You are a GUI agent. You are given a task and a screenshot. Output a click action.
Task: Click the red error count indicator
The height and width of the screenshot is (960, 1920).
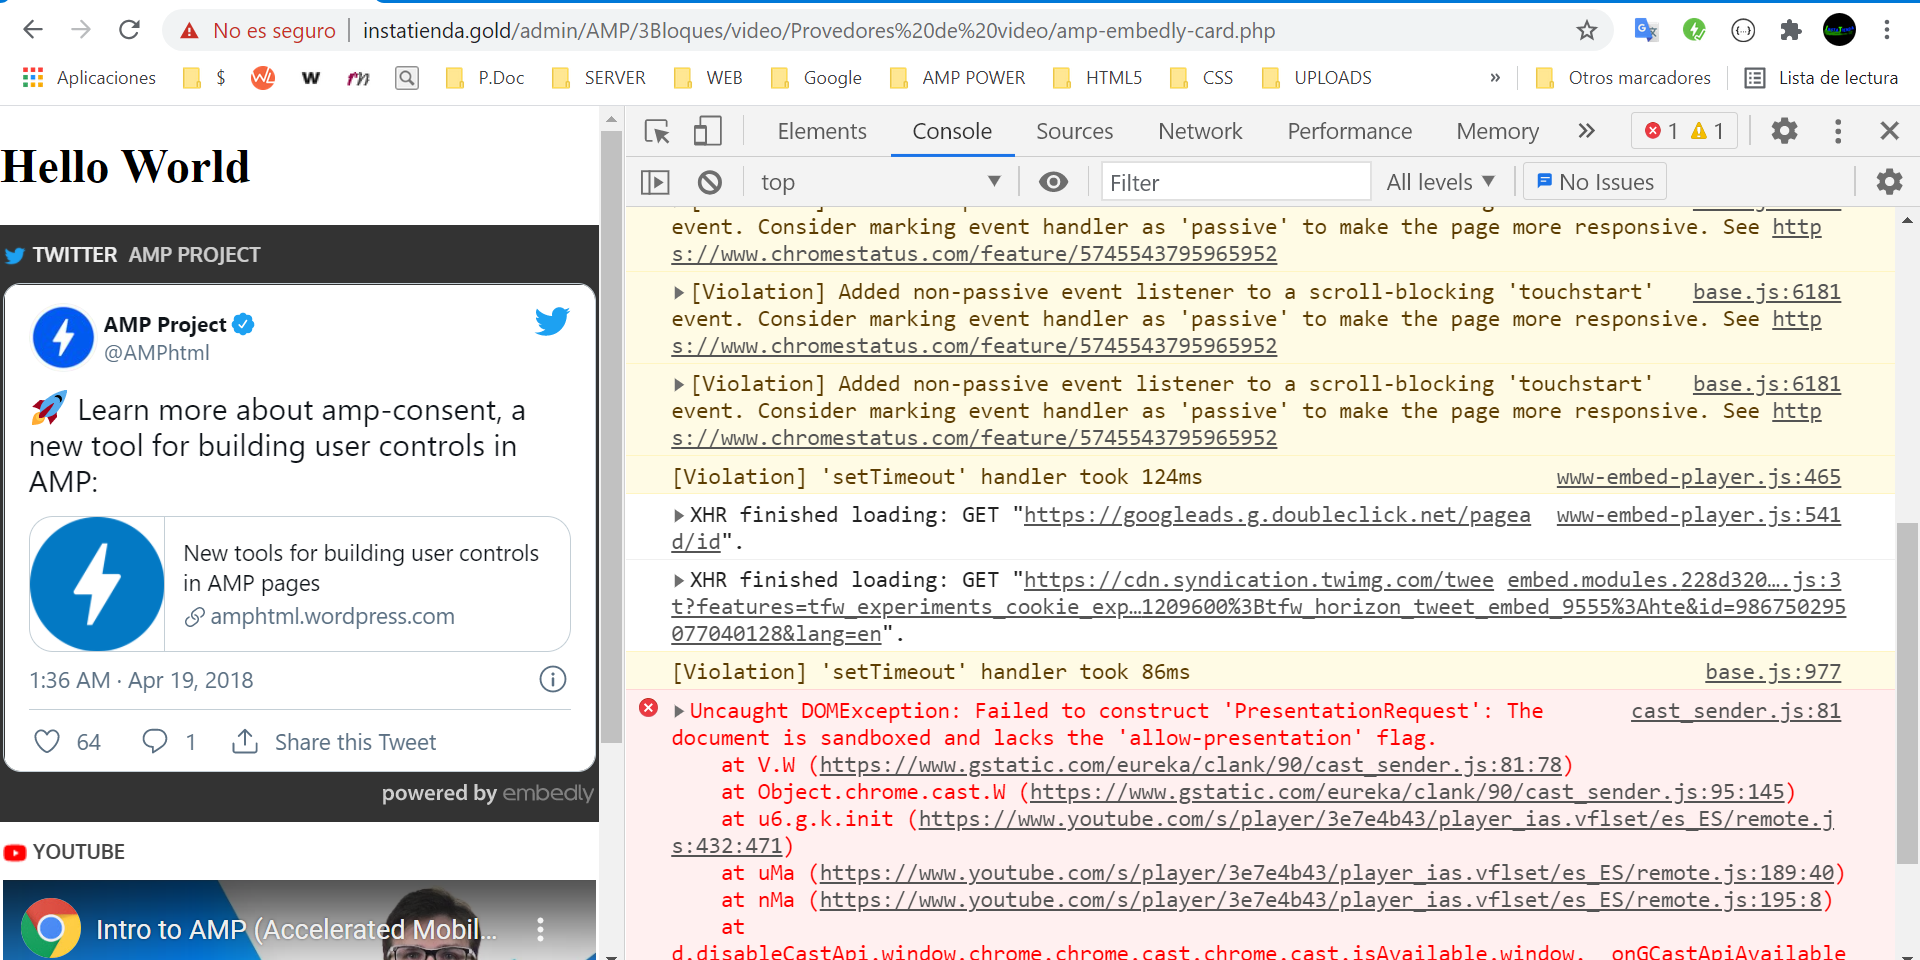tap(1661, 131)
